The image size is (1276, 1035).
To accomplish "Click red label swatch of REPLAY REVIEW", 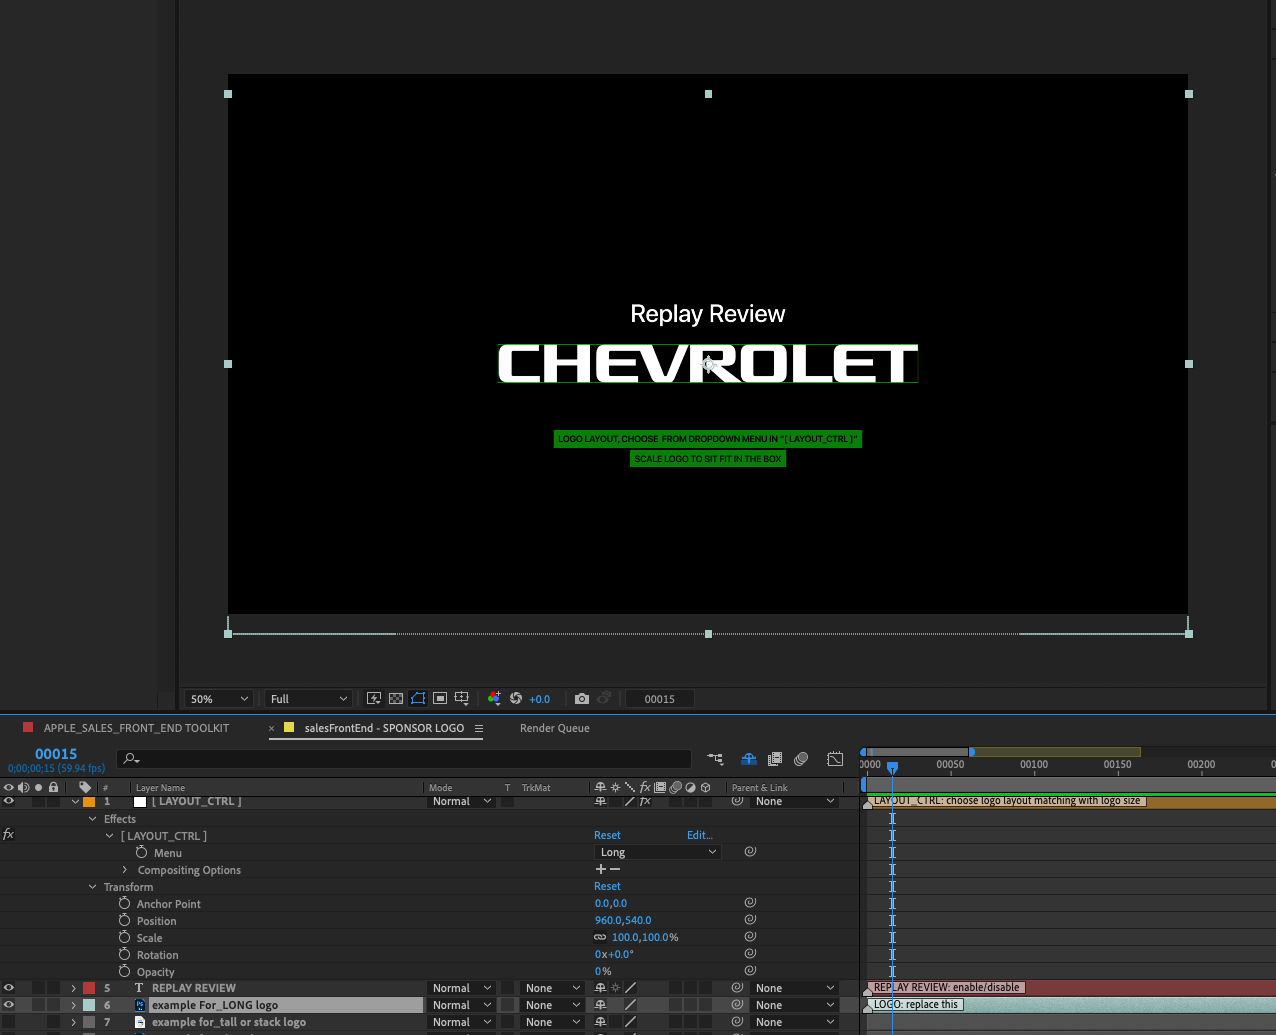I will coord(89,988).
